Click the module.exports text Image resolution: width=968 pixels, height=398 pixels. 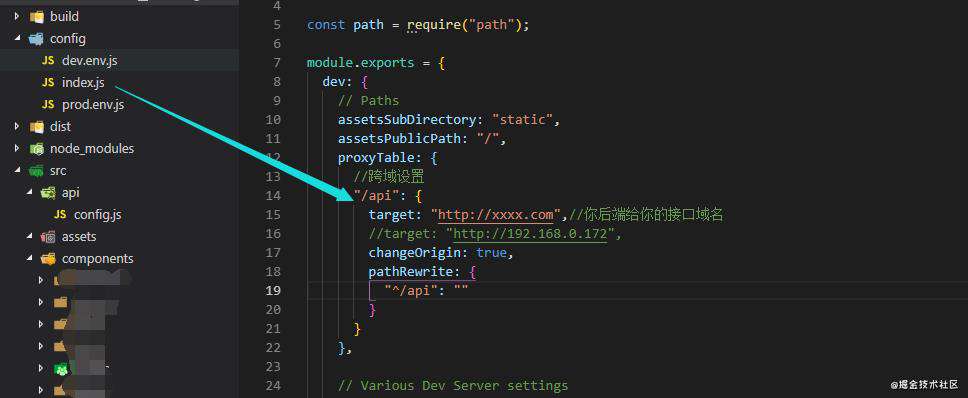pos(361,63)
